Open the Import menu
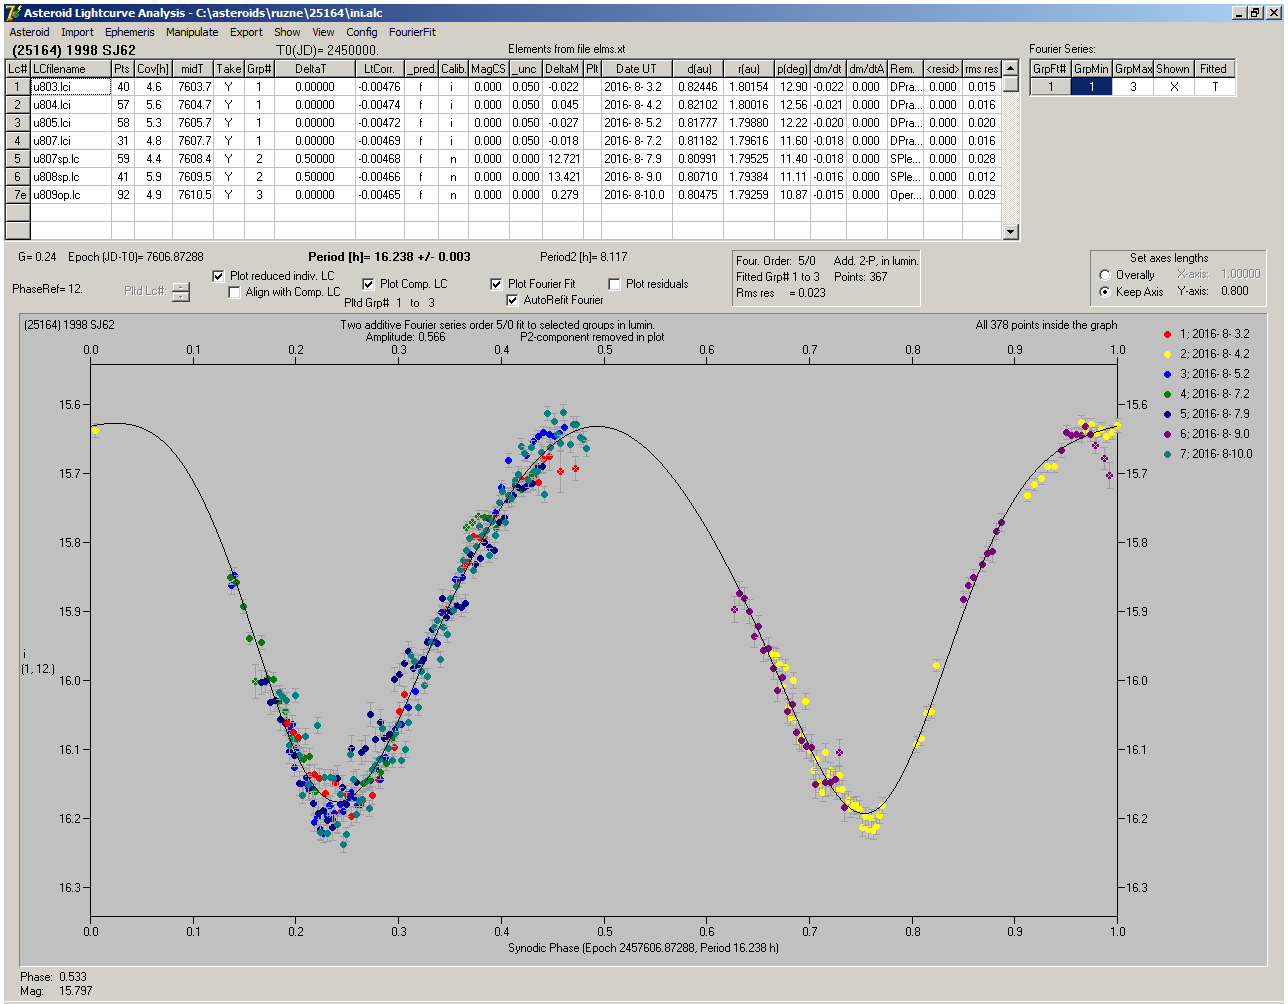This screenshot has width=1288, height=1004. 78,32
